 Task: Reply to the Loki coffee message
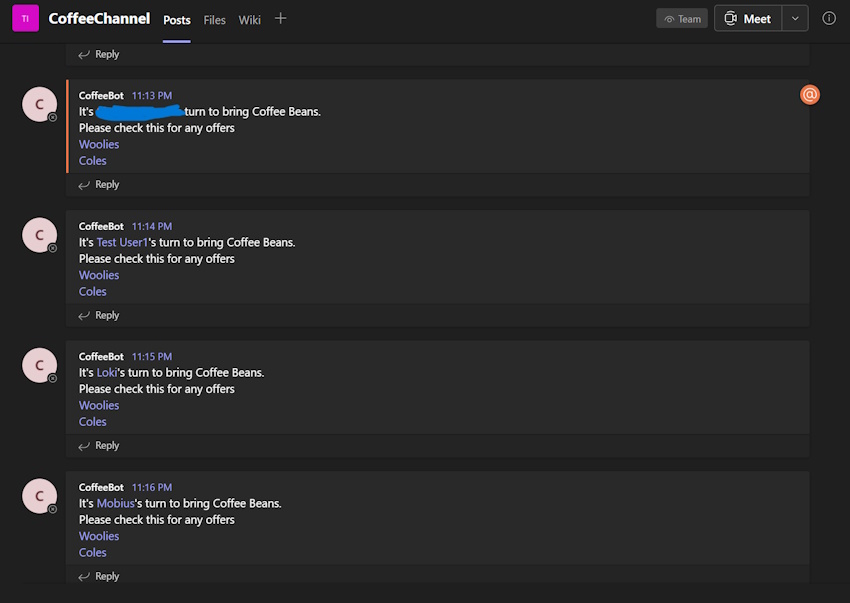tap(99, 445)
